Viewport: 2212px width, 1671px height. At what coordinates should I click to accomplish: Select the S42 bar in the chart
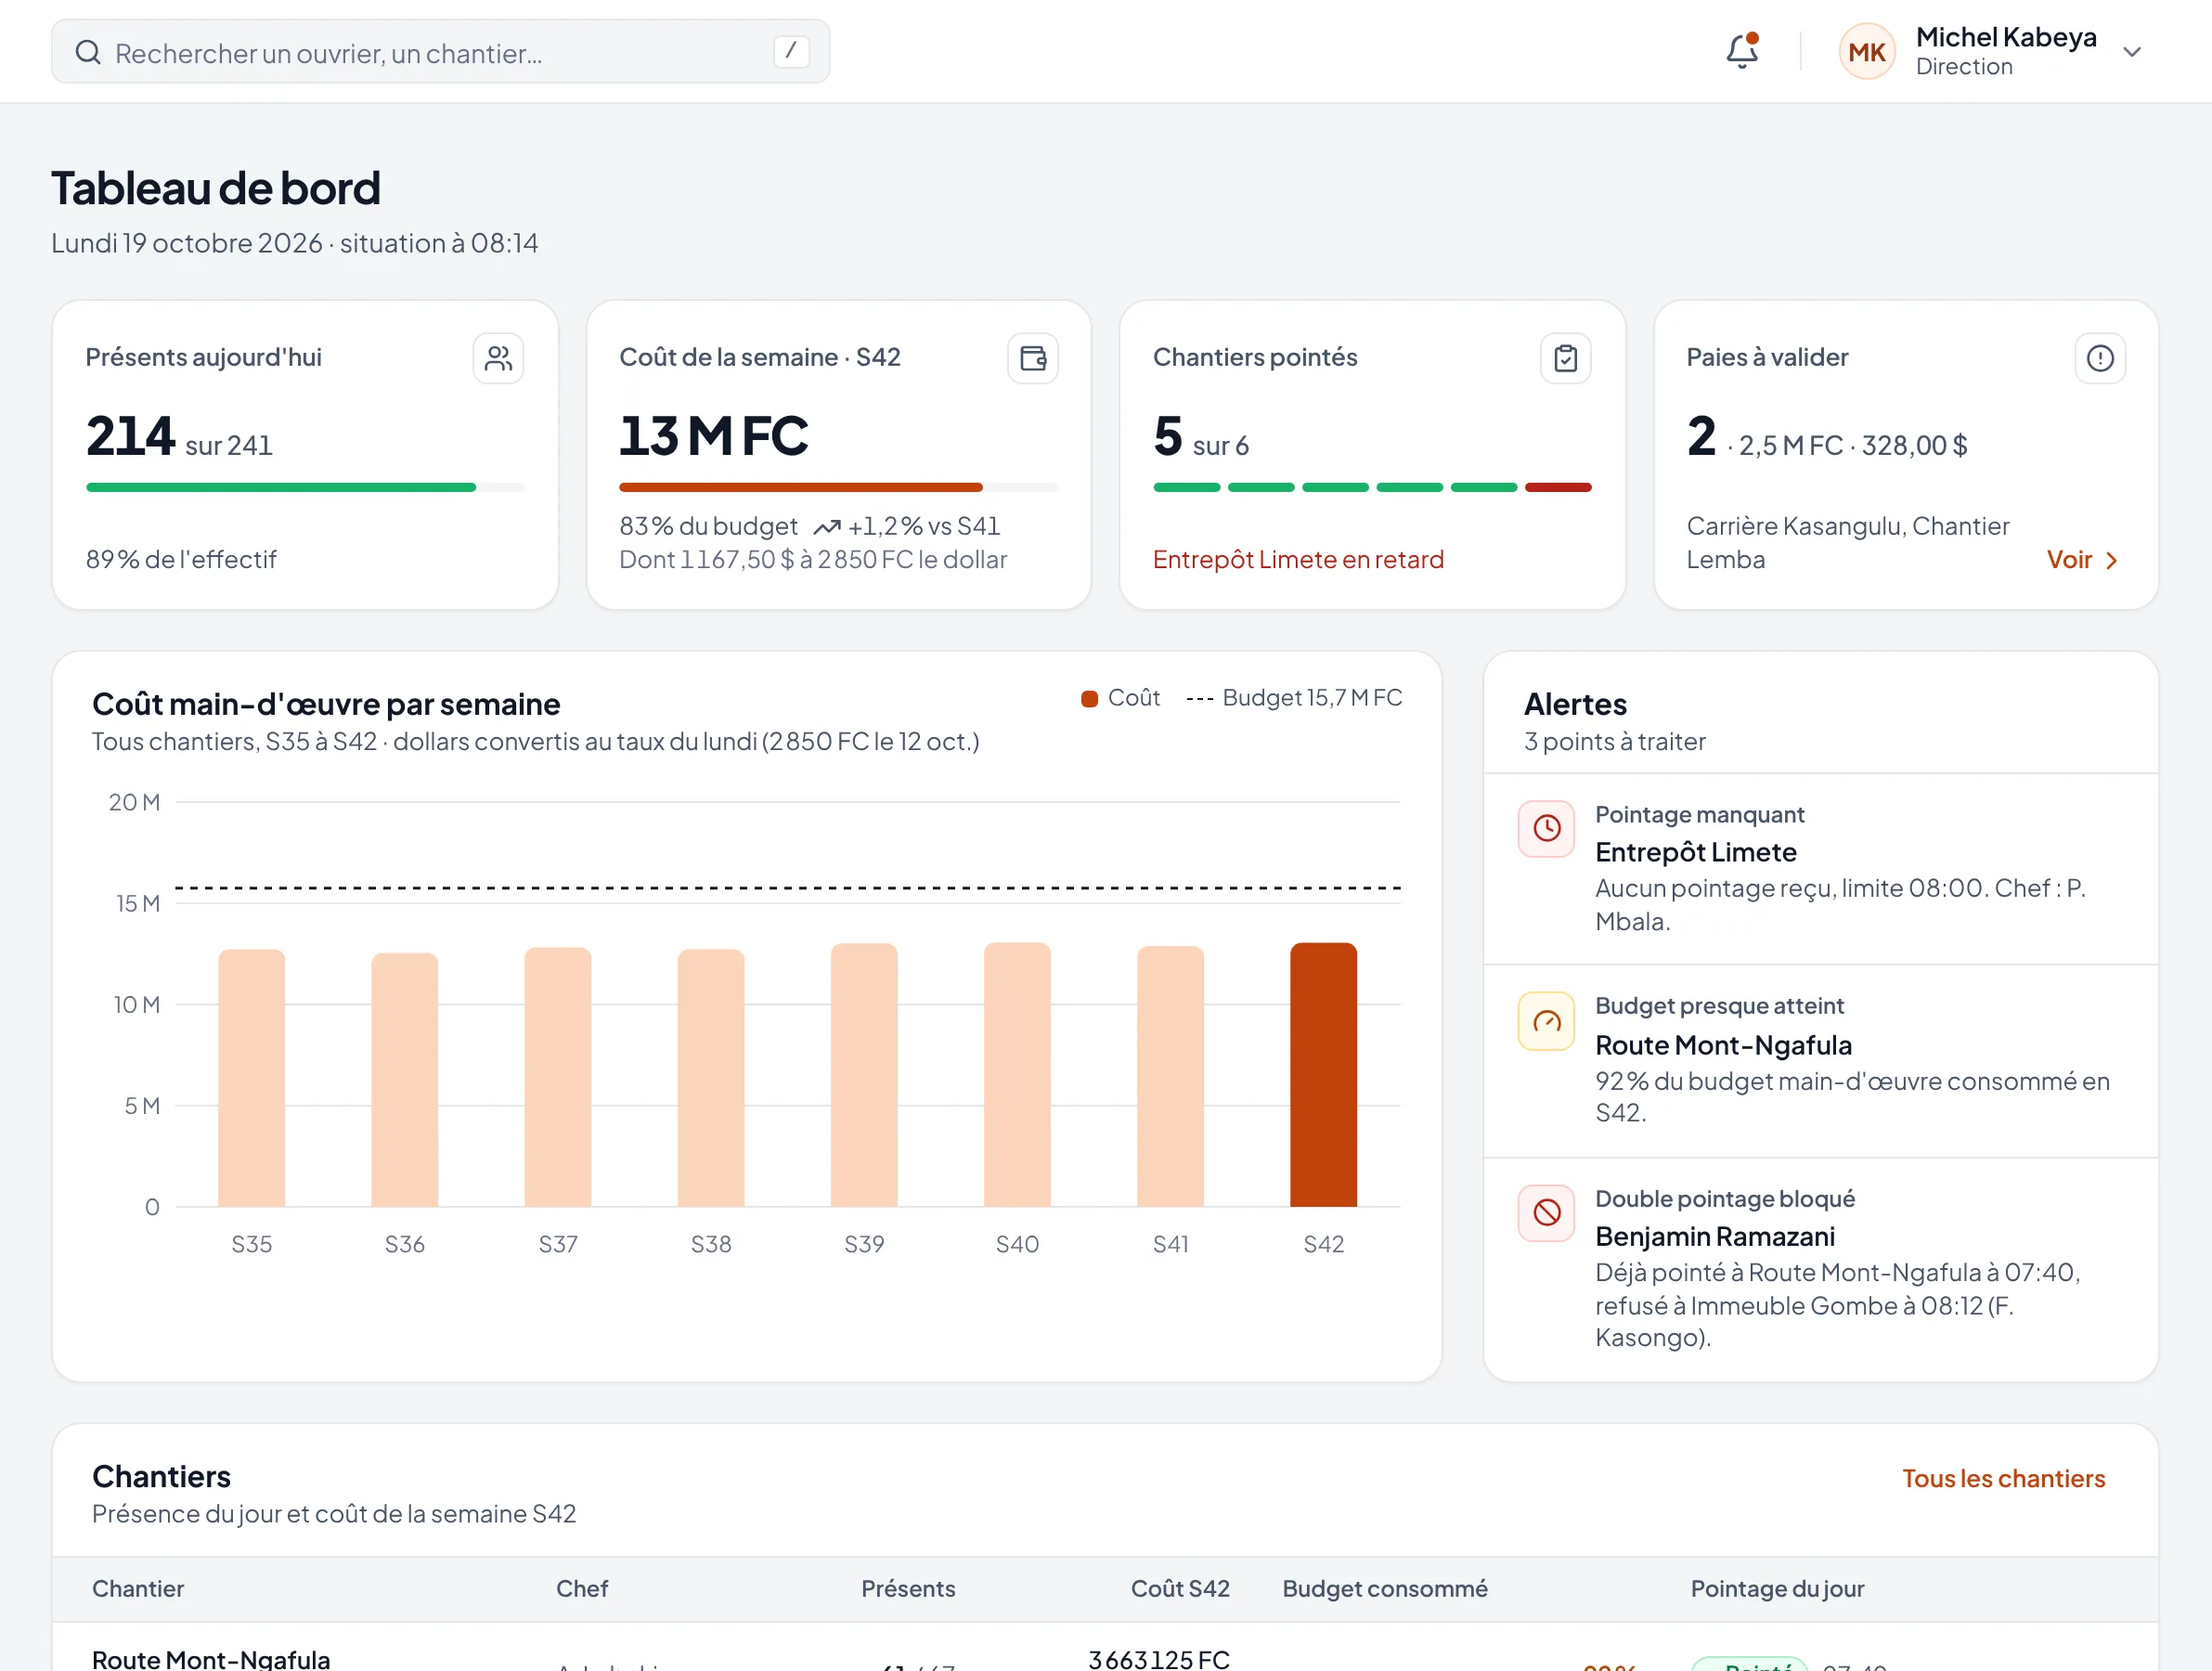tap(1322, 1074)
